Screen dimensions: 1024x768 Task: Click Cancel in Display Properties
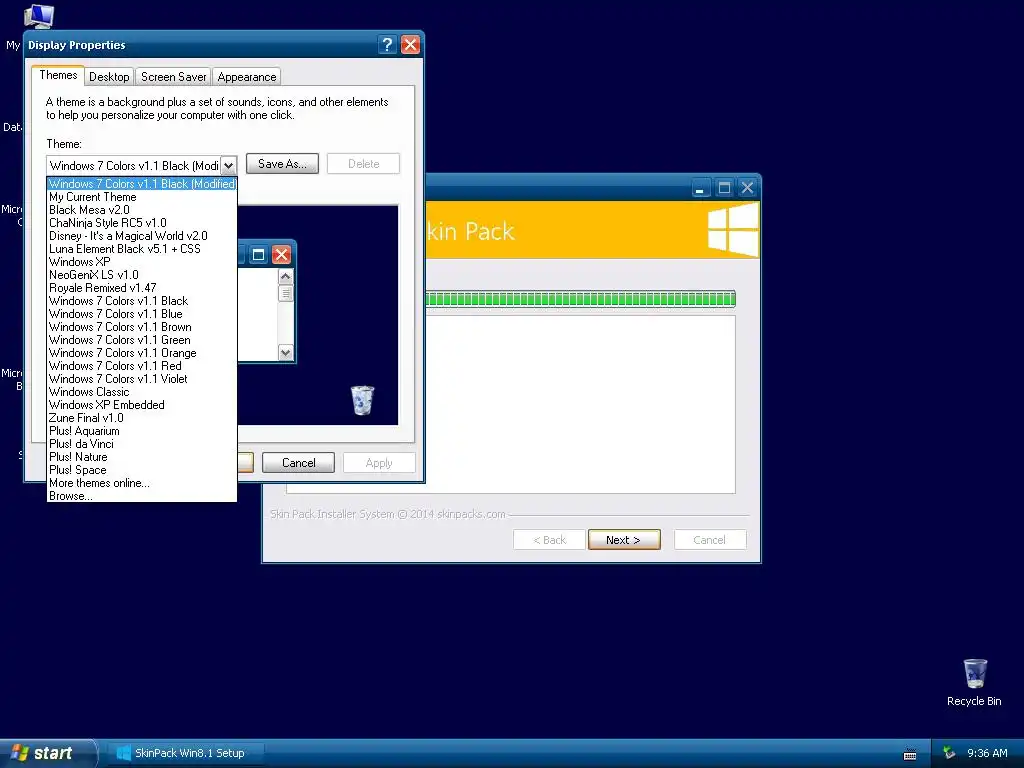pos(298,462)
